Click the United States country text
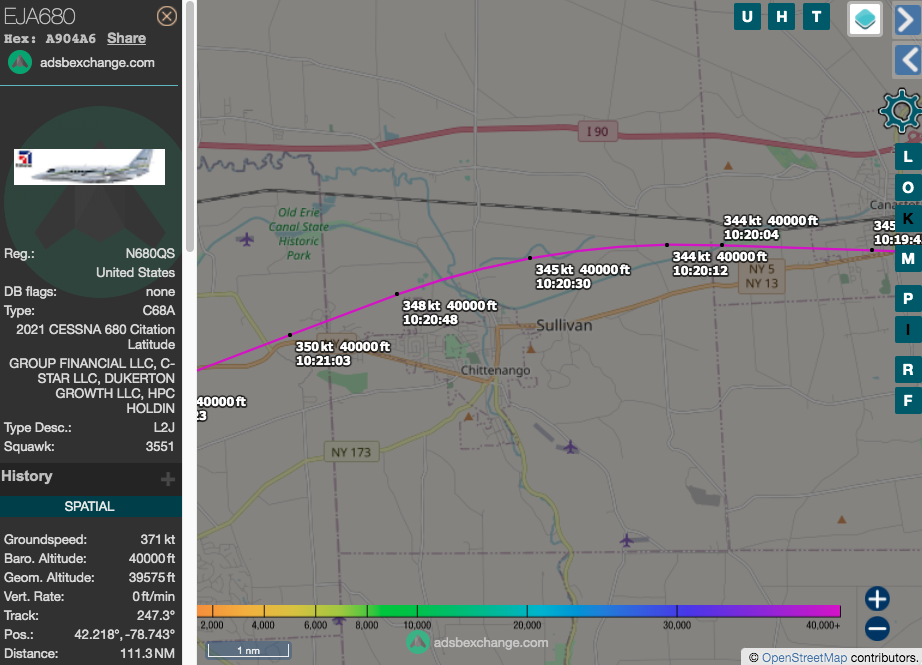Viewport: 922px width, 665px height. [x=136, y=272]
